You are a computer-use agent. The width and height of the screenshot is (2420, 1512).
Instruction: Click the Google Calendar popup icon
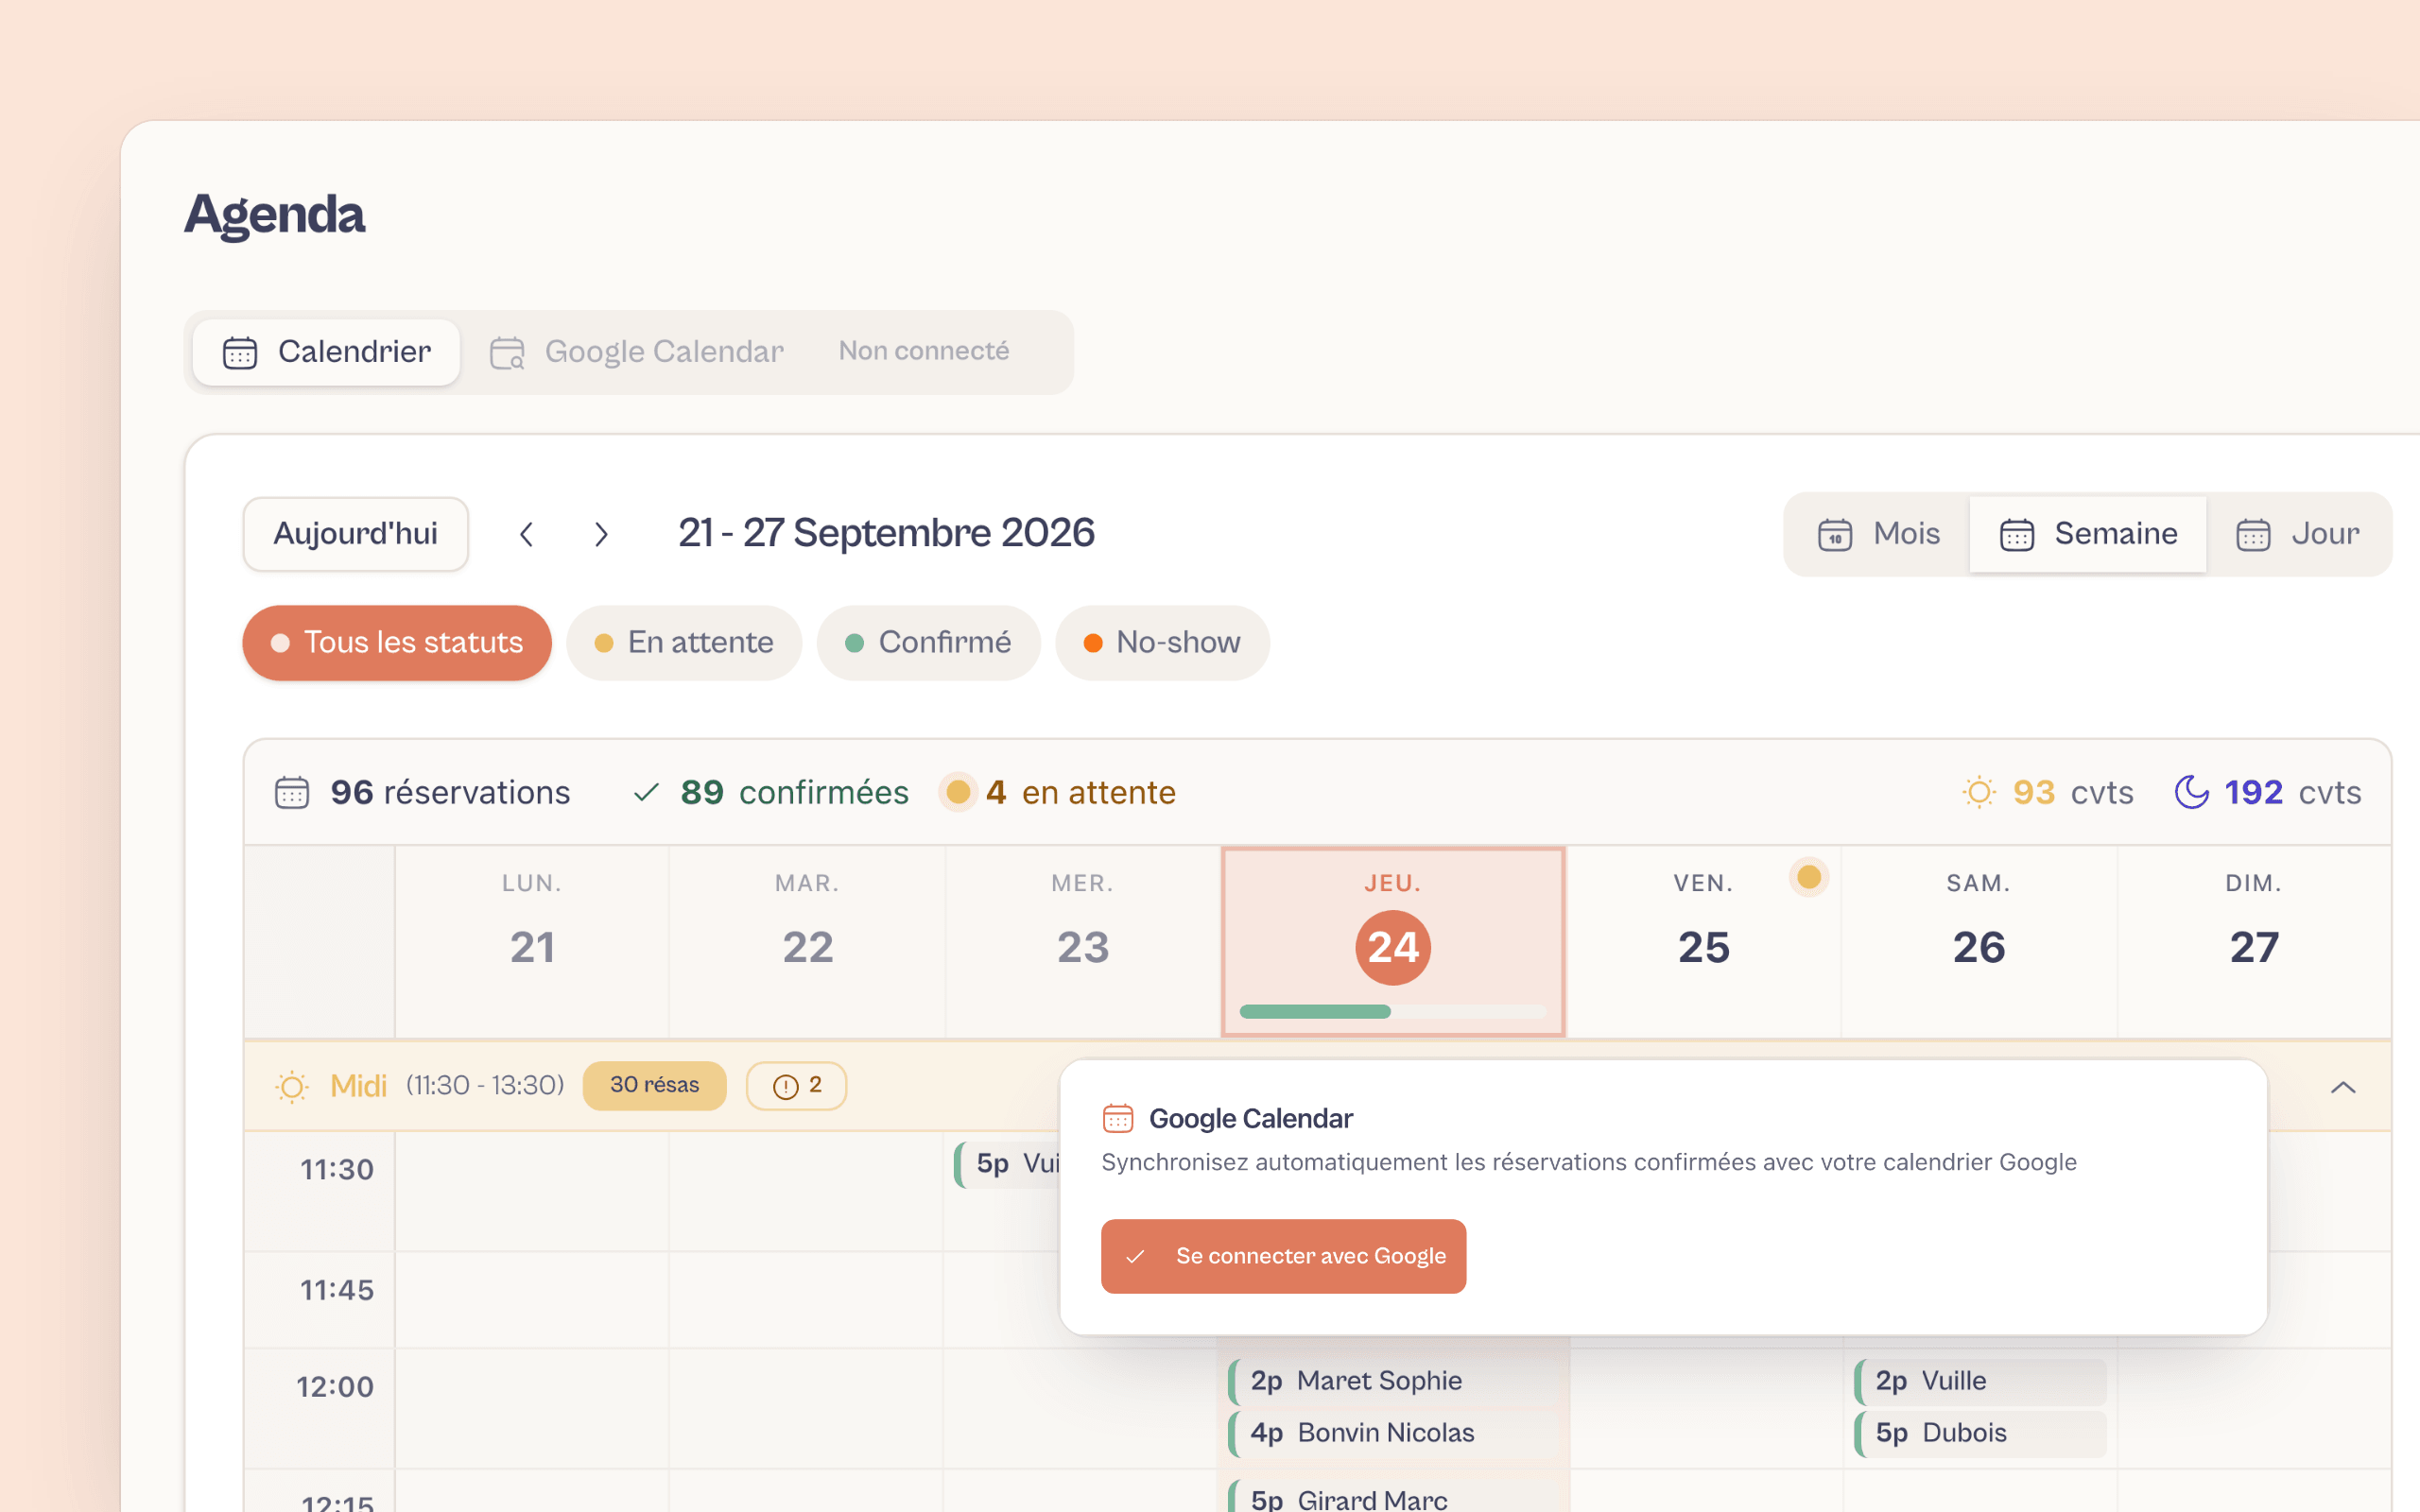1118,1118
